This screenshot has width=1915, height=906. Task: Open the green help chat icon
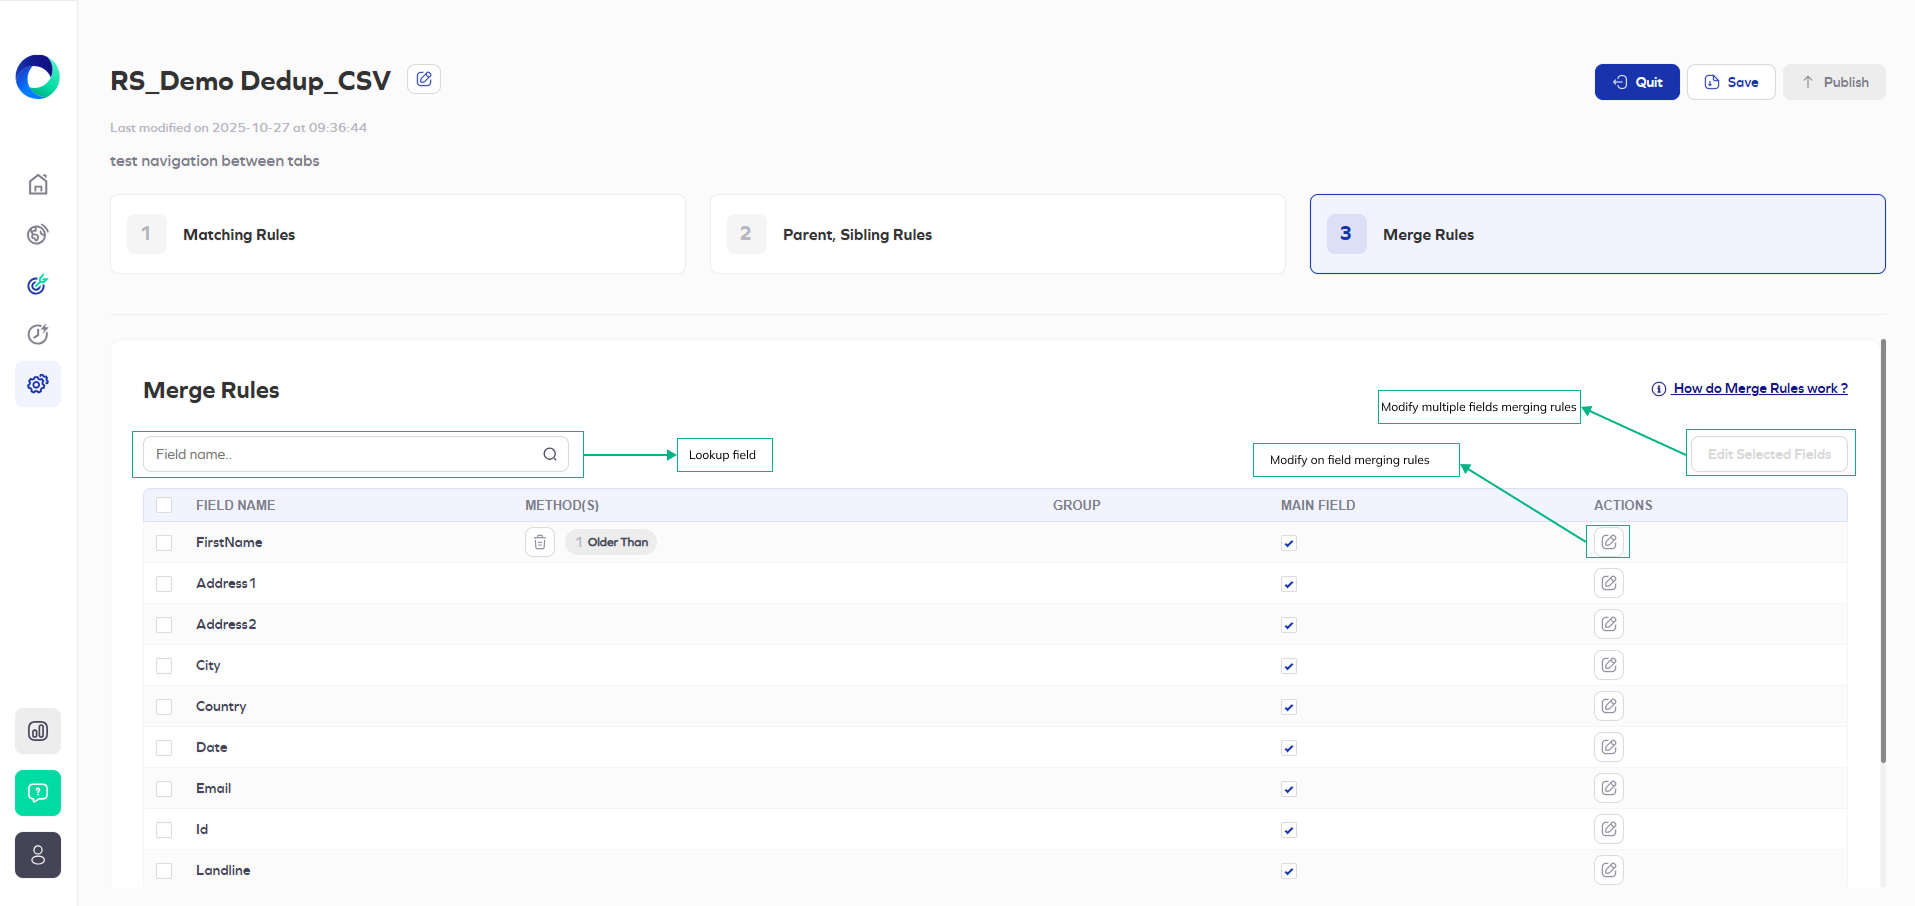tap(38, 793)
